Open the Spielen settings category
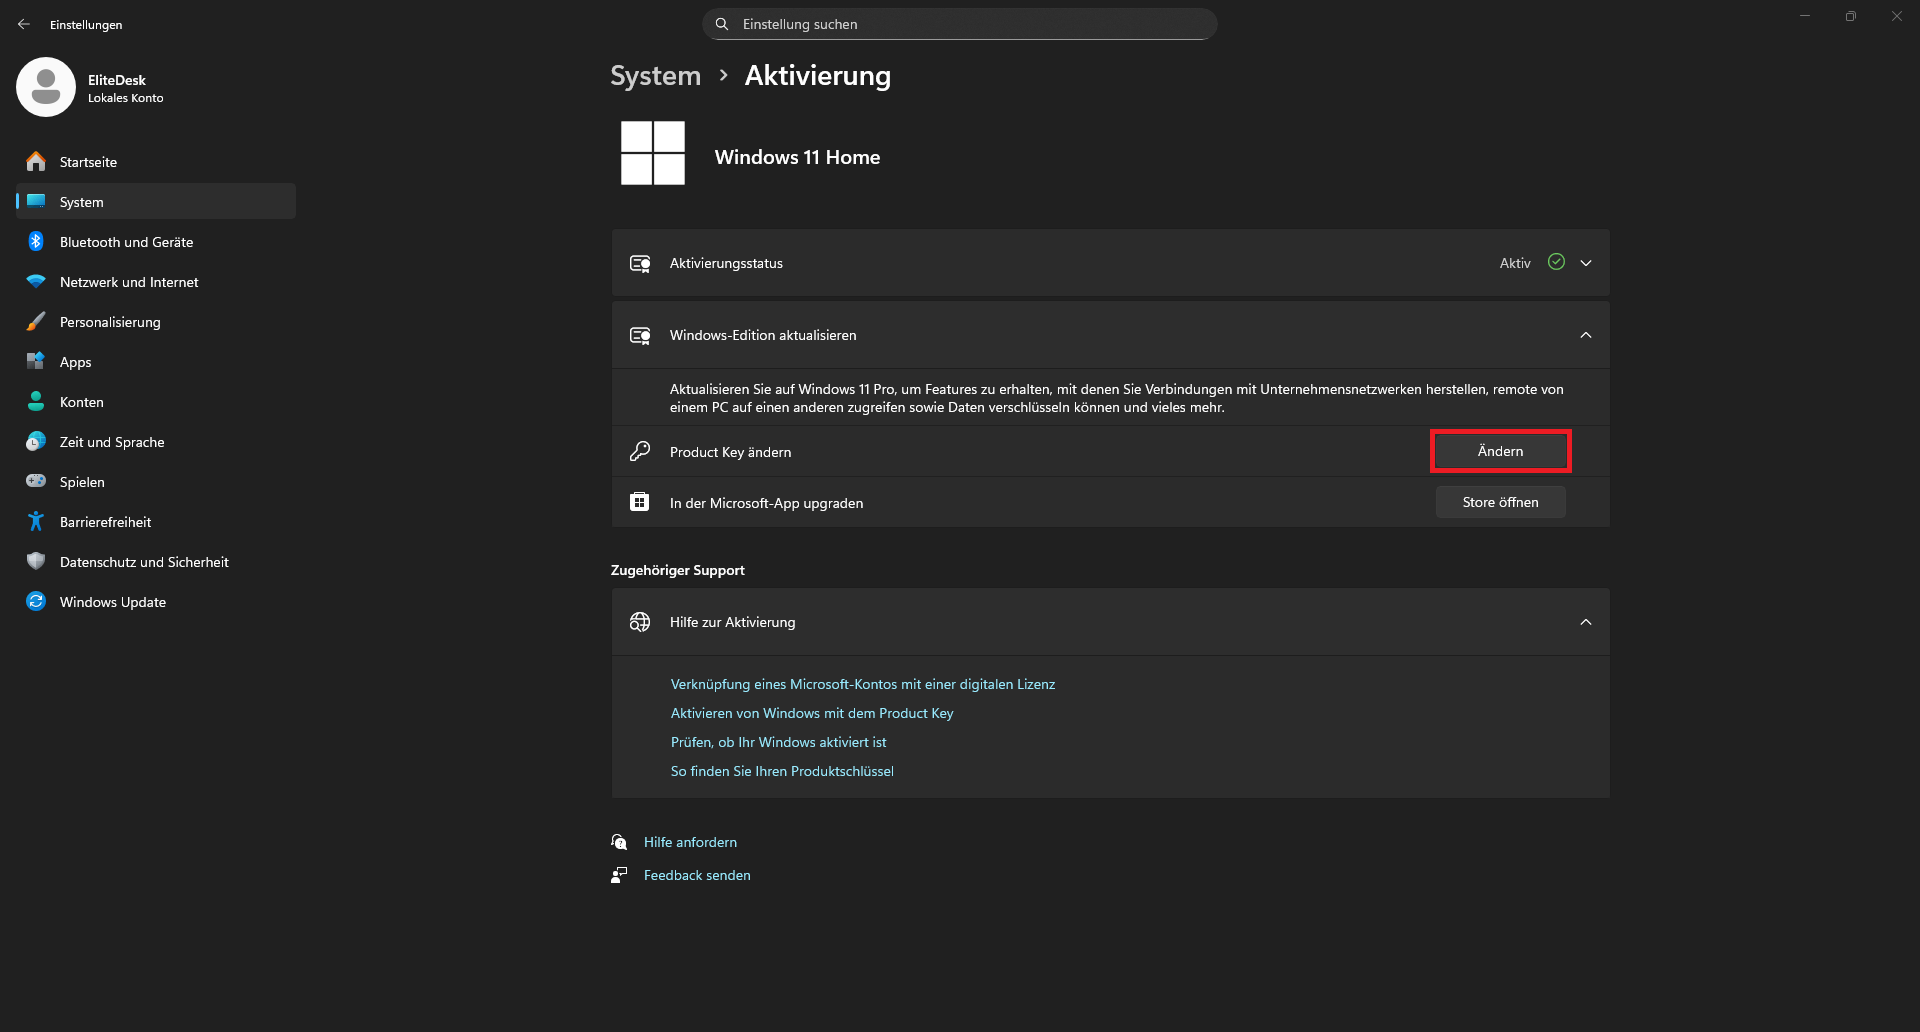Screen dimensions: 1920x1032 click(x=156, y=481)
